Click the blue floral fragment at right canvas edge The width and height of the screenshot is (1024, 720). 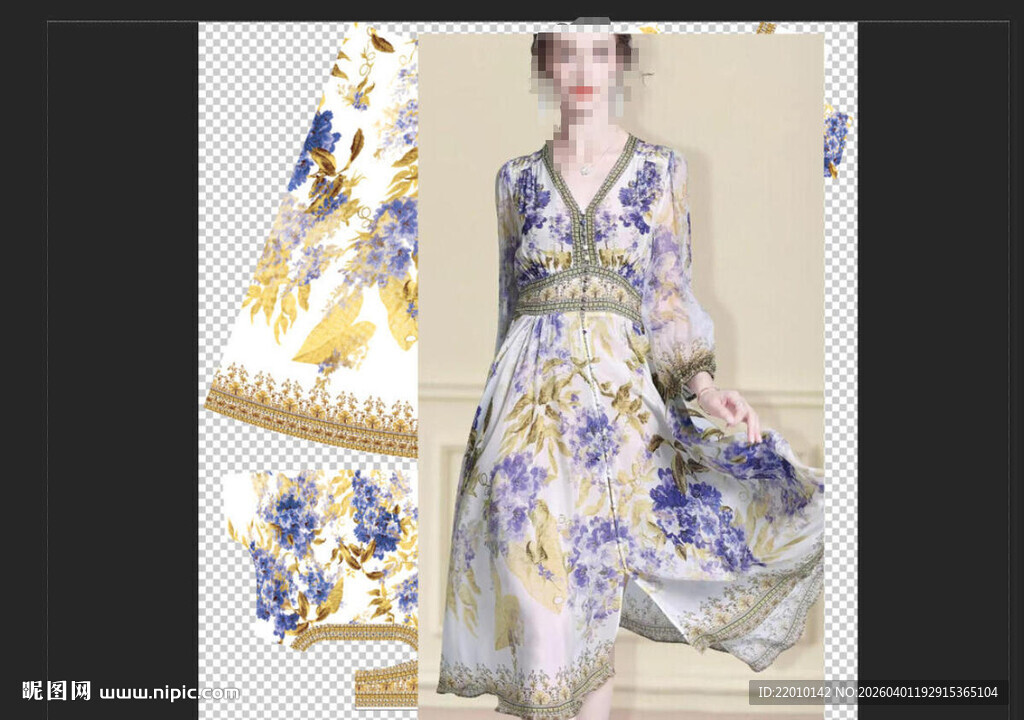click(x=836, y=141)
